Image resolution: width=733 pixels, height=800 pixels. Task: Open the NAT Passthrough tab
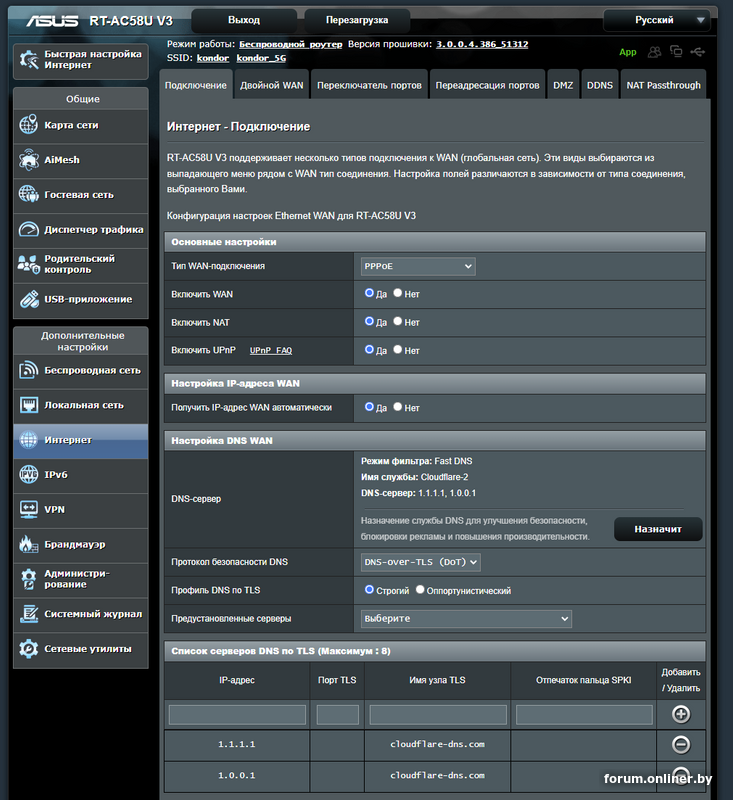664,85
